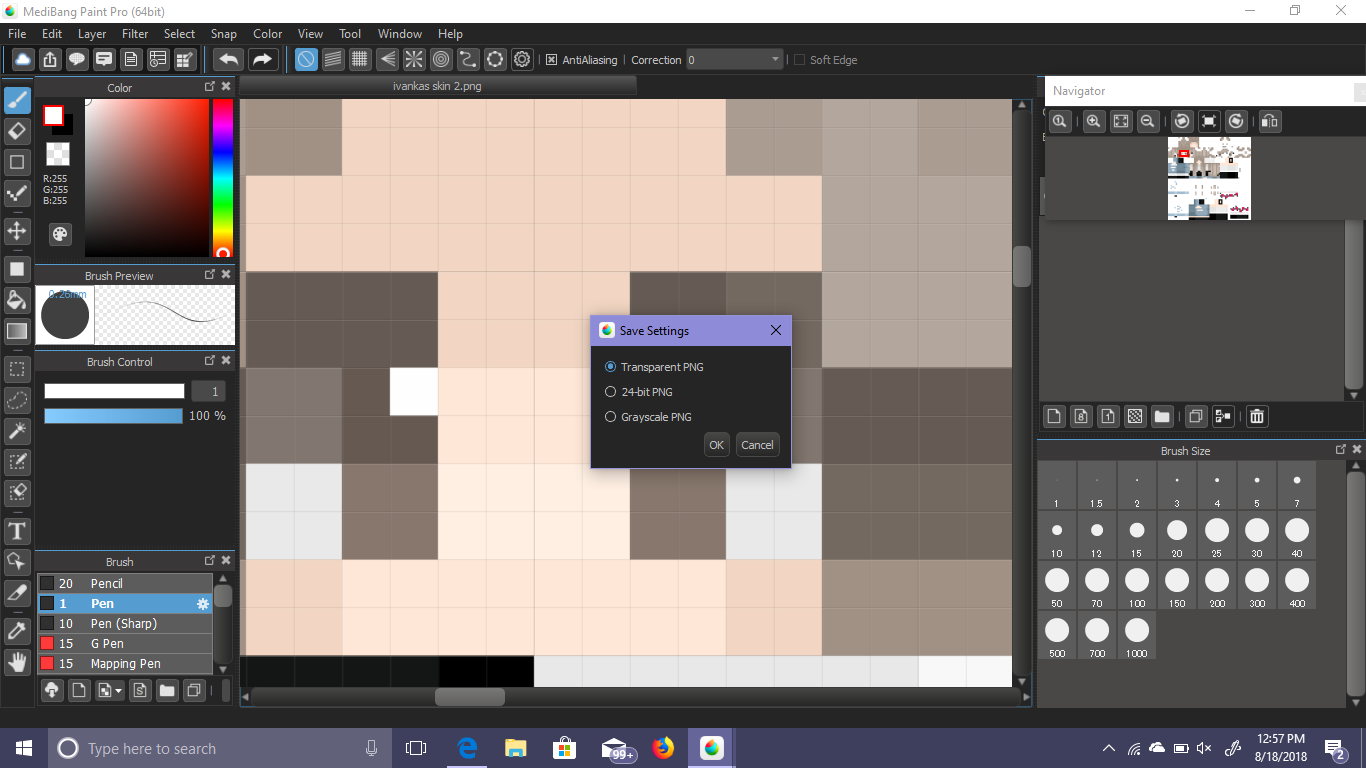Zoom in using Navigator magnifier plus

1094,121
